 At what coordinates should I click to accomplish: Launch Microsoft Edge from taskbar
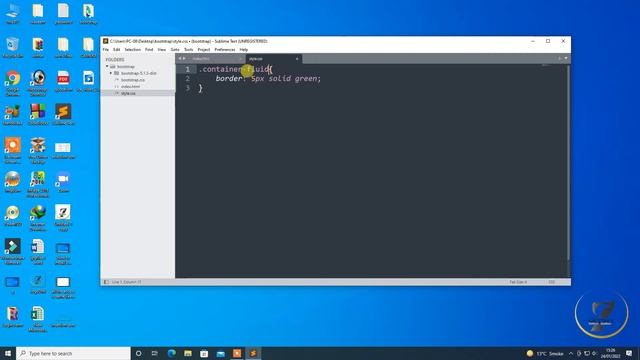coord(171,353)
